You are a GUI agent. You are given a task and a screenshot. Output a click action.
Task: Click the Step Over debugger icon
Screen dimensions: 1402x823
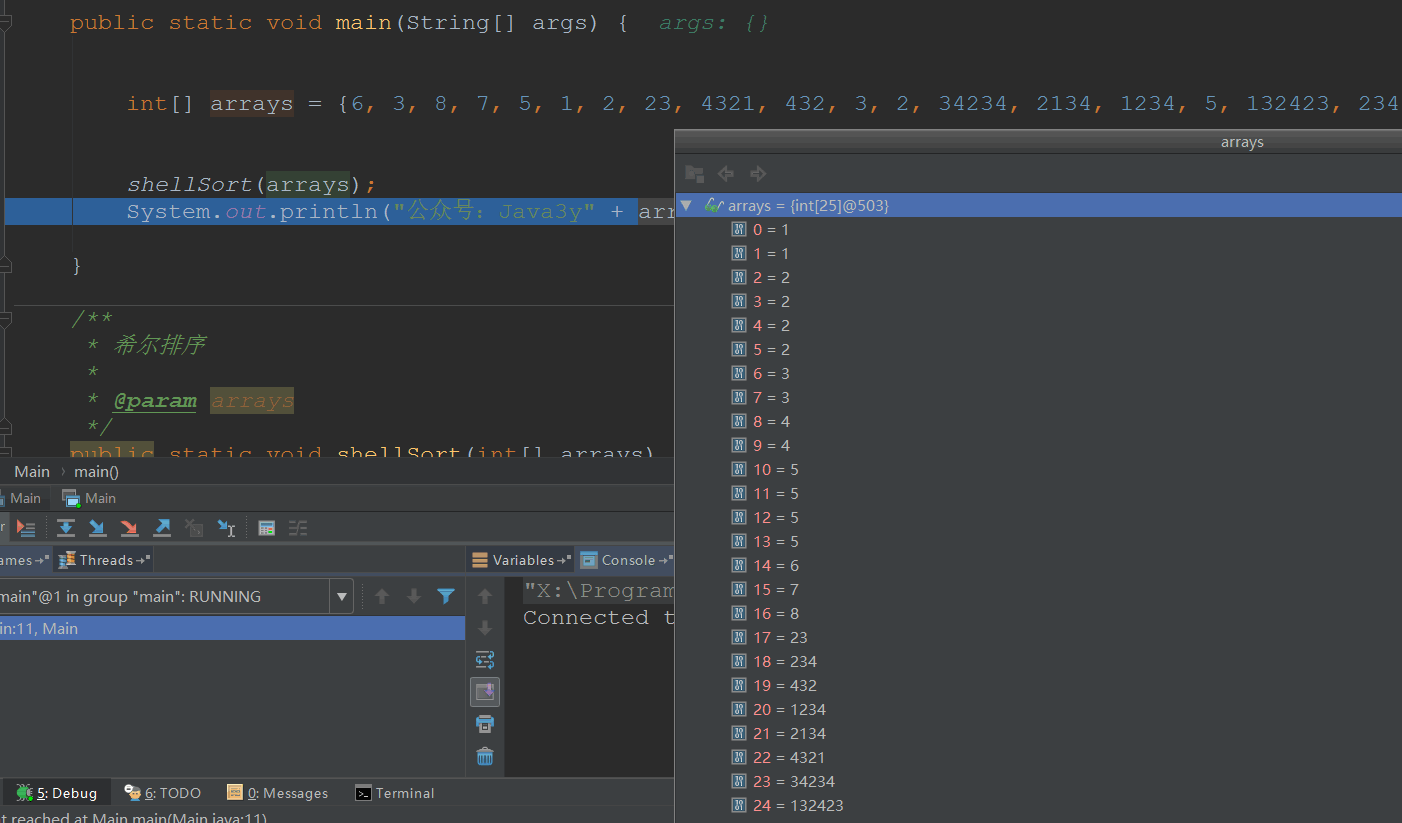tap(66, 528)
